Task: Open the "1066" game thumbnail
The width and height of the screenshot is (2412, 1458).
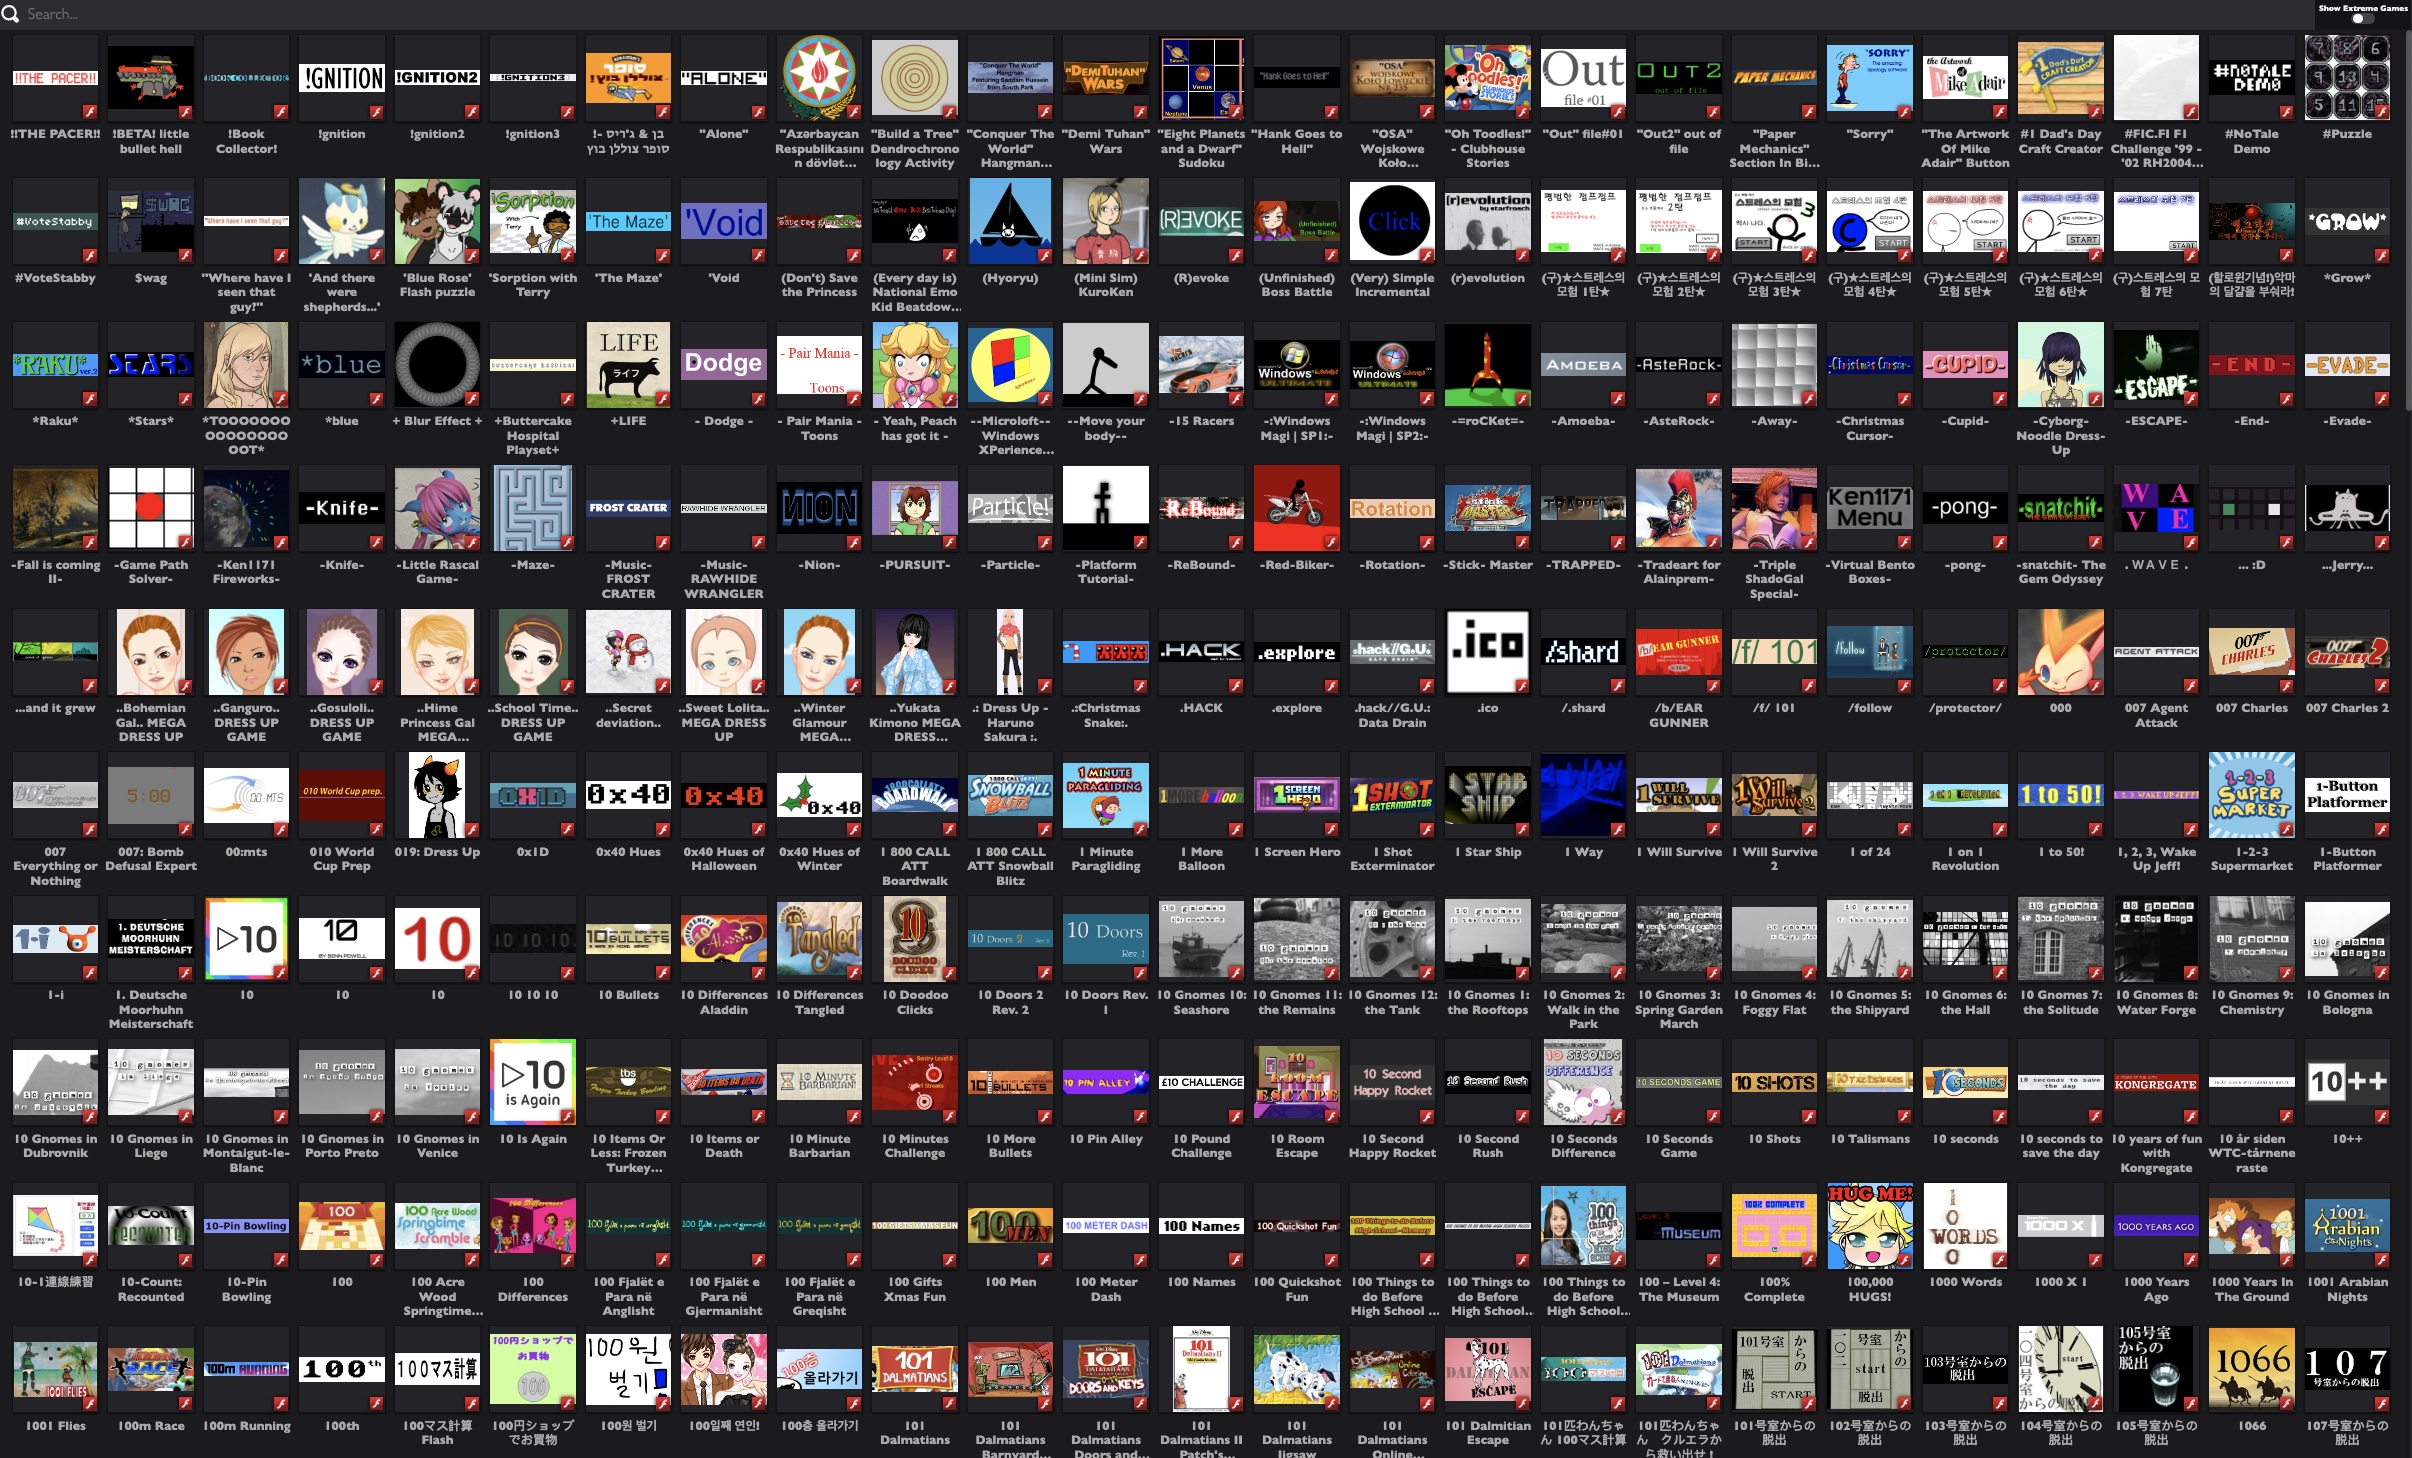Action: 2251,1369
